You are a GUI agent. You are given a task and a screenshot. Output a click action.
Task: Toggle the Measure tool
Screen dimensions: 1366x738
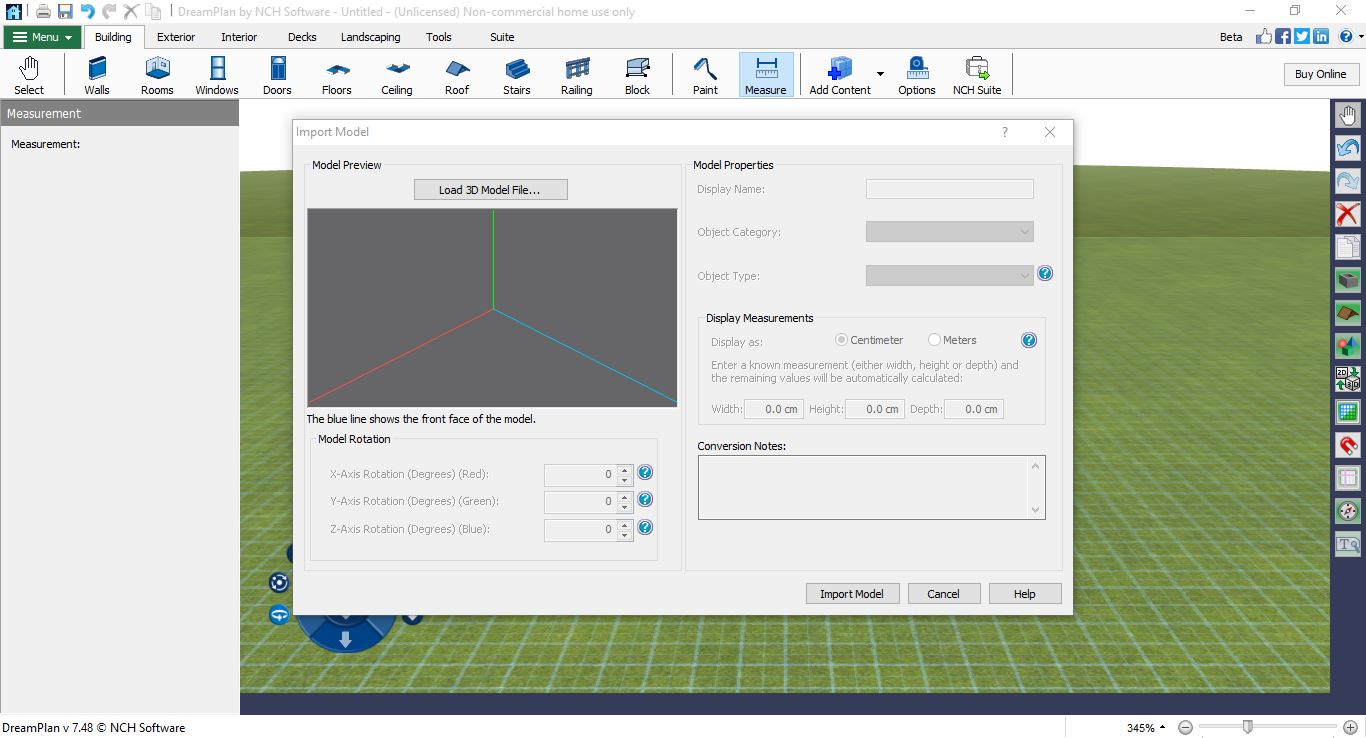766,76
